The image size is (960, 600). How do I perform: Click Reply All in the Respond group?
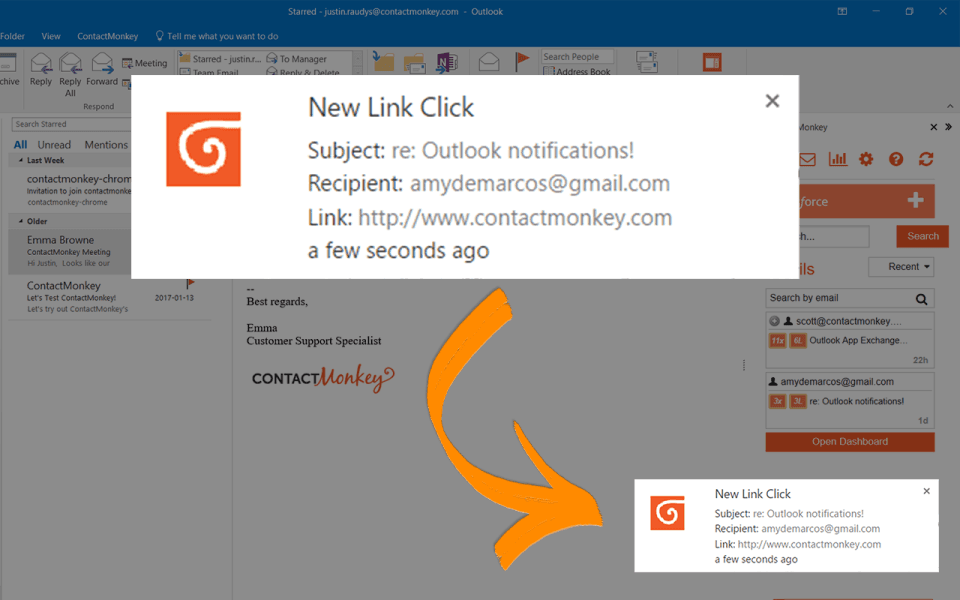coord(70,74)
